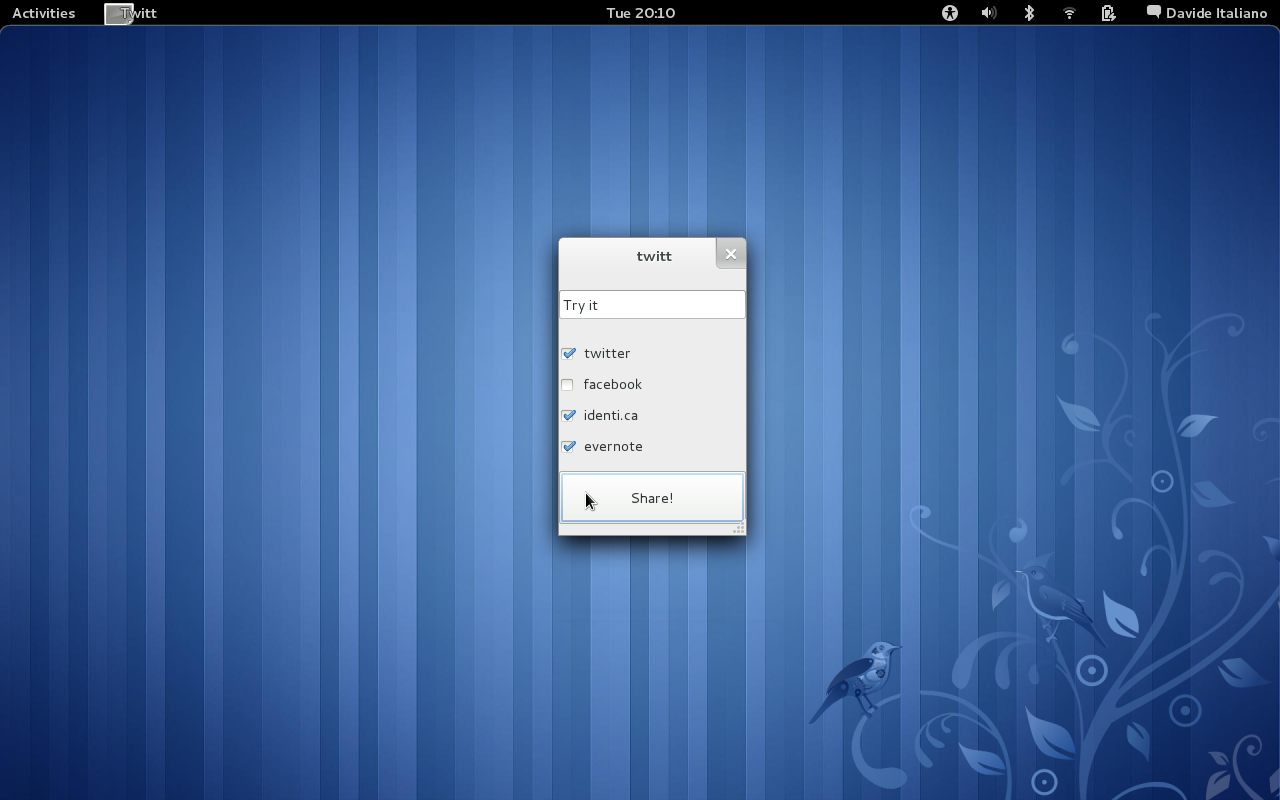
Task: Open the Wi-Fi network icon
Action: (x=1069, y=13)
